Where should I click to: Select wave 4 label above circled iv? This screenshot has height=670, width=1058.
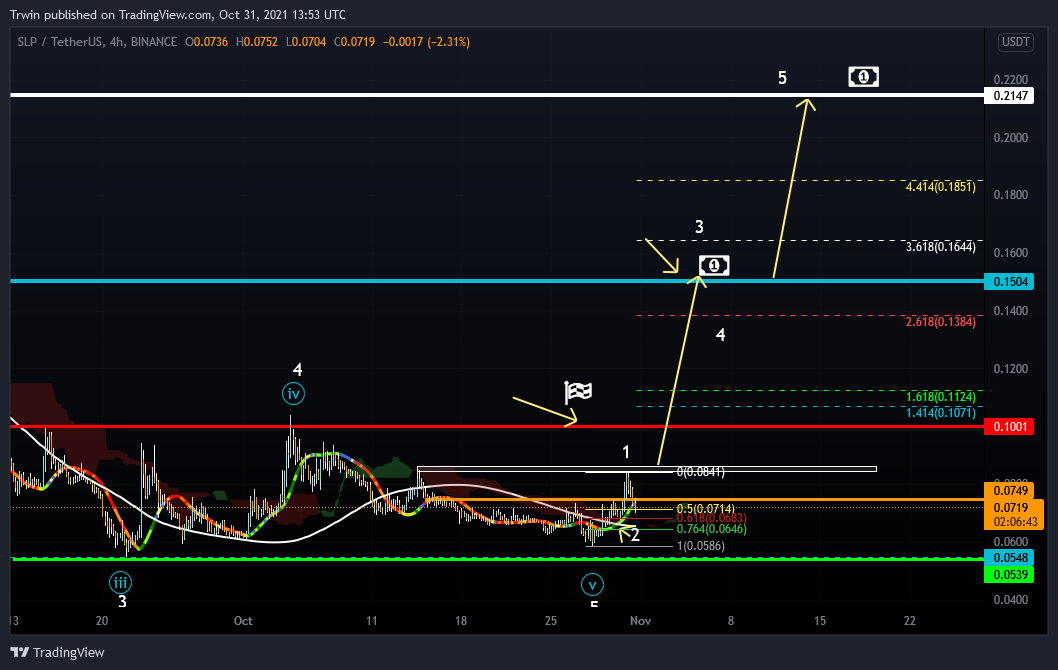click(298, 370)
